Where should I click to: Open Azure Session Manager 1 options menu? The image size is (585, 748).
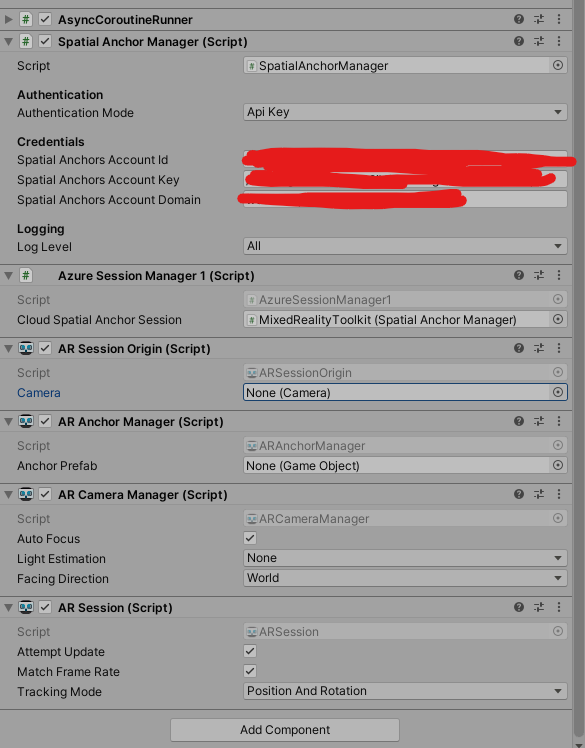[559, 275]
